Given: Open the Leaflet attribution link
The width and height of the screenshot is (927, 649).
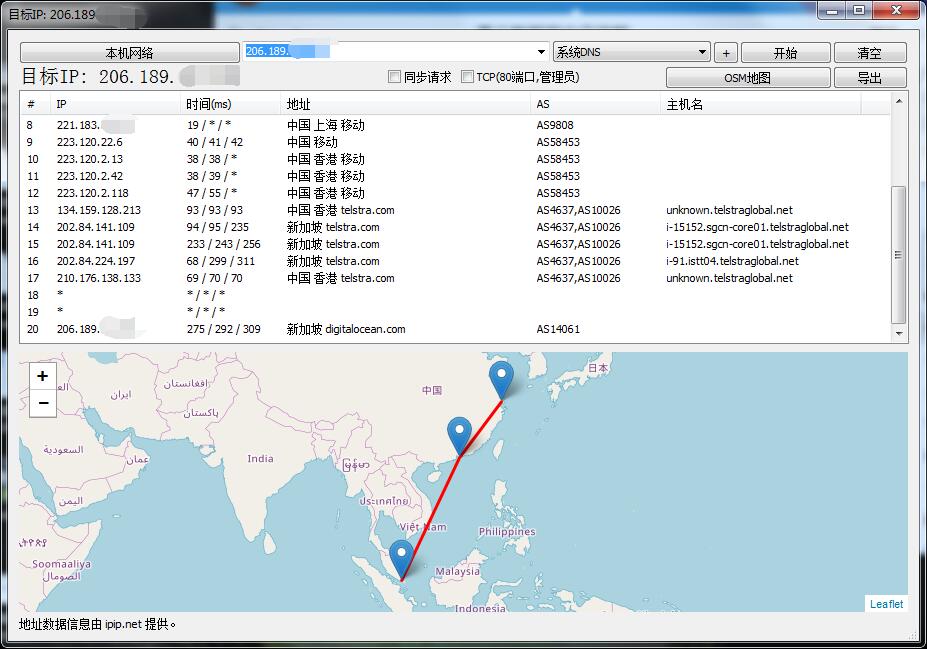Looking at the screenshot, I should point(886,604).
